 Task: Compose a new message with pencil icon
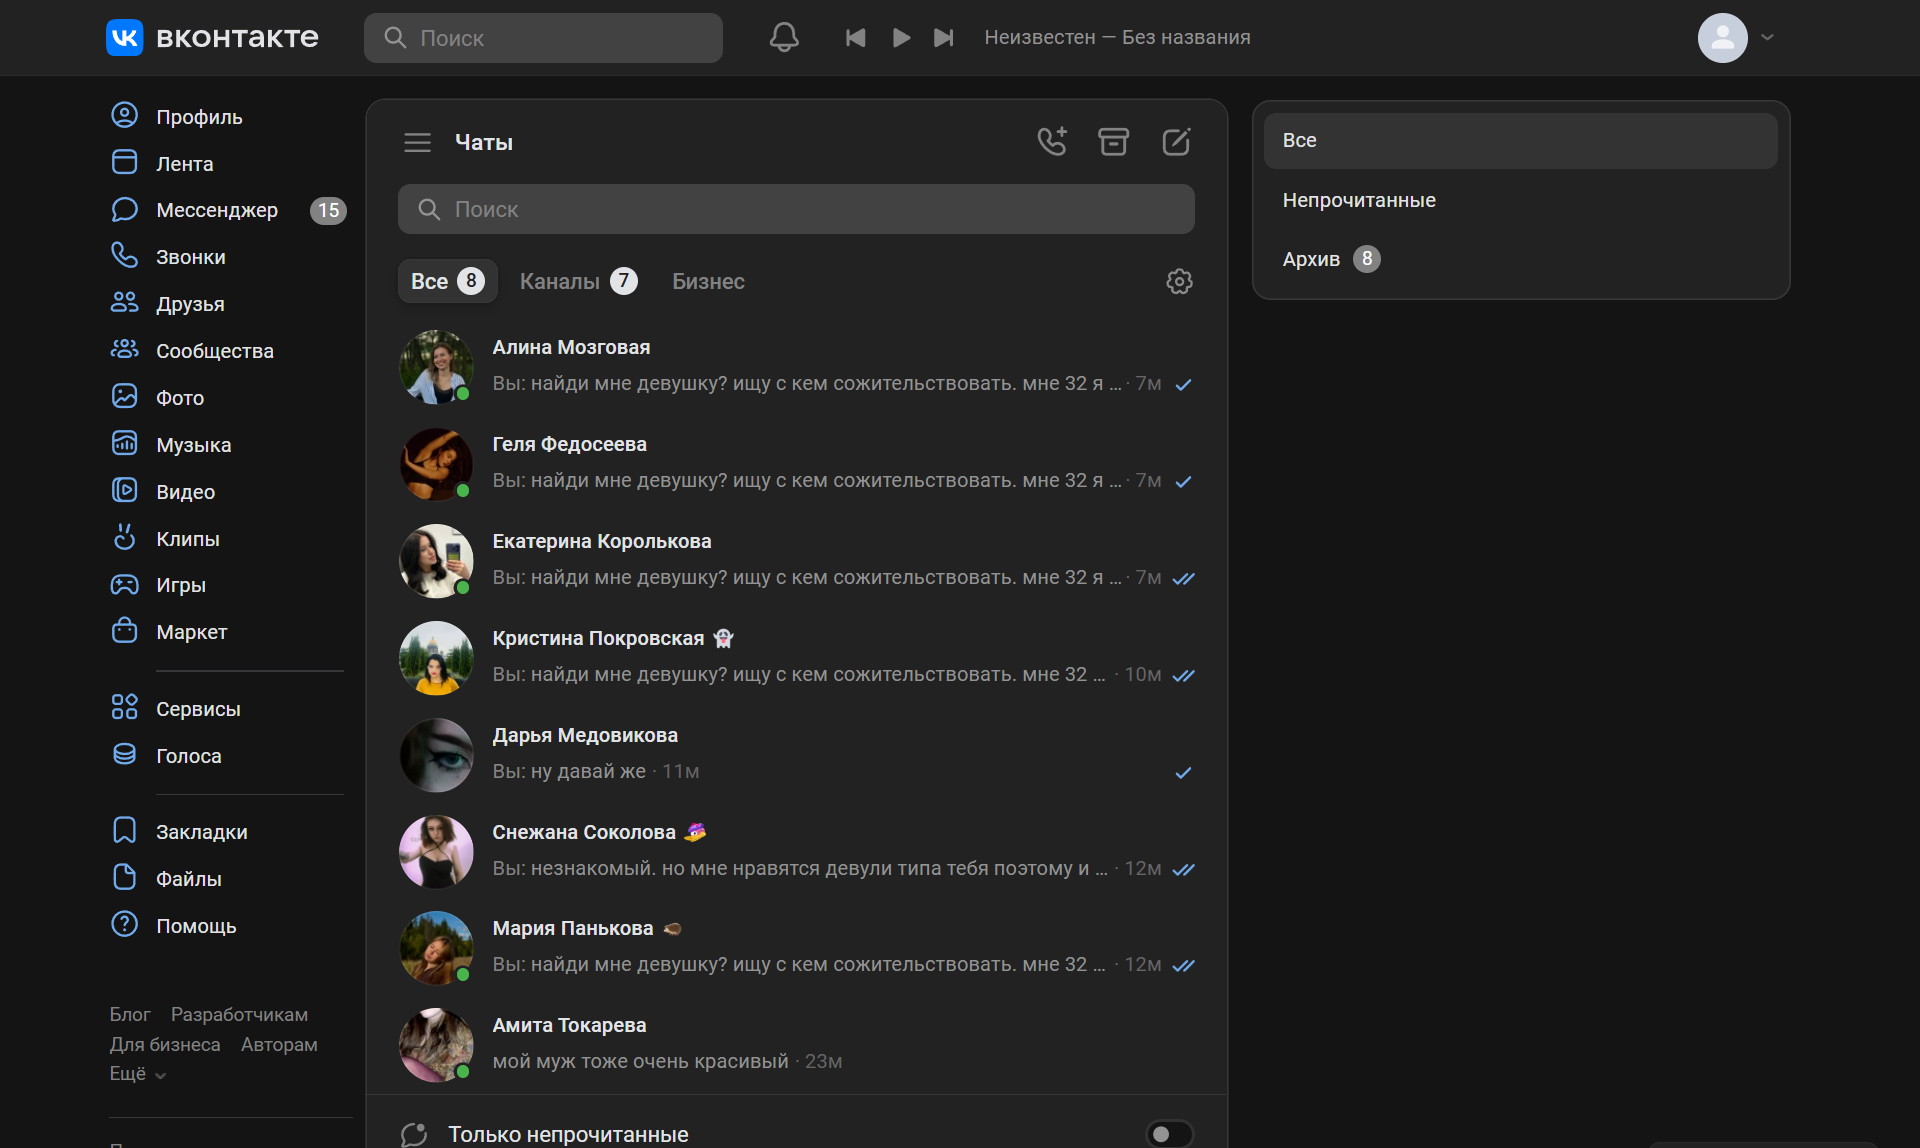click(x=1176, y=142)
